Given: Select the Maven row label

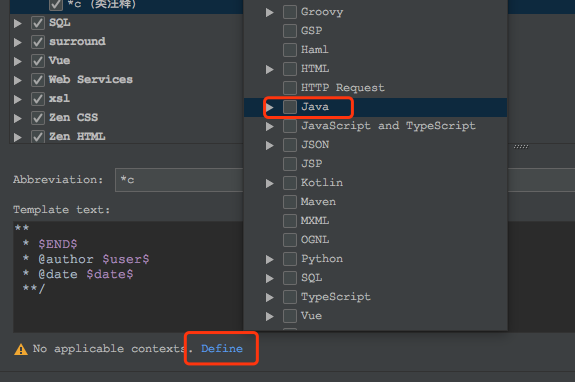Looking at the screenshot, I should (x=318, y=202).
